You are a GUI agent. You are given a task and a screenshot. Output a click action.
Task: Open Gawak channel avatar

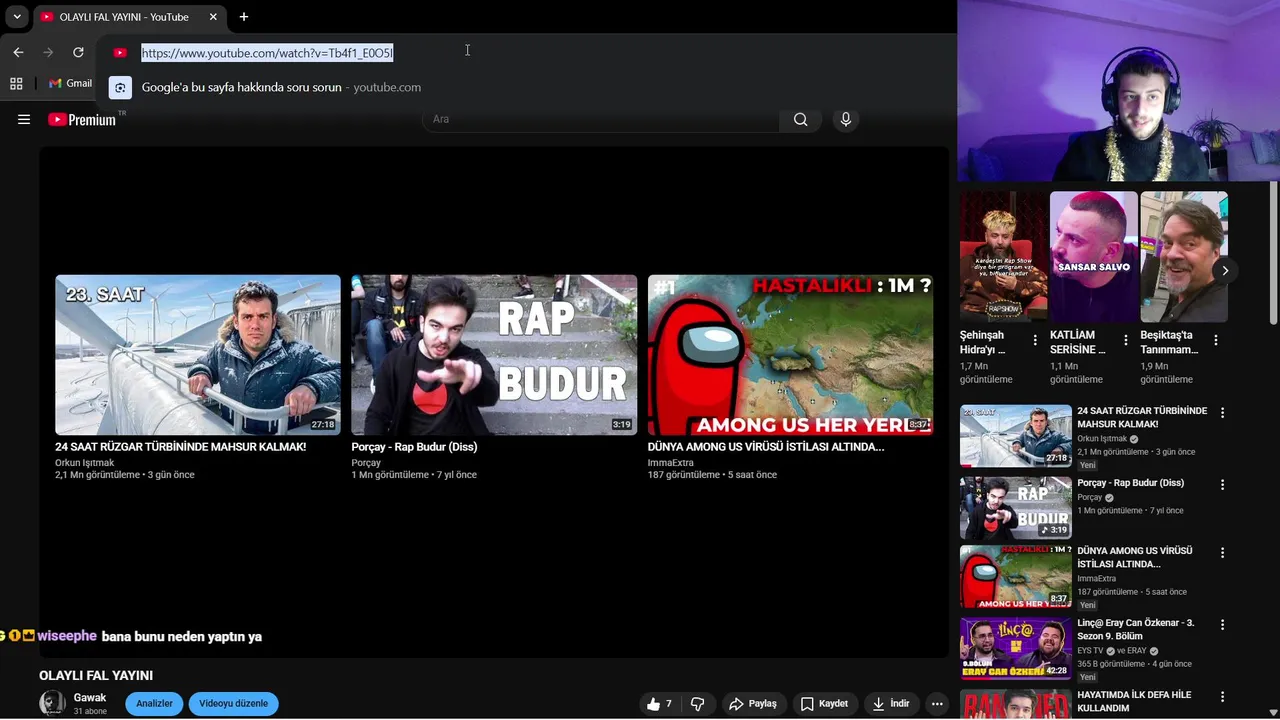tap(52, 703)
